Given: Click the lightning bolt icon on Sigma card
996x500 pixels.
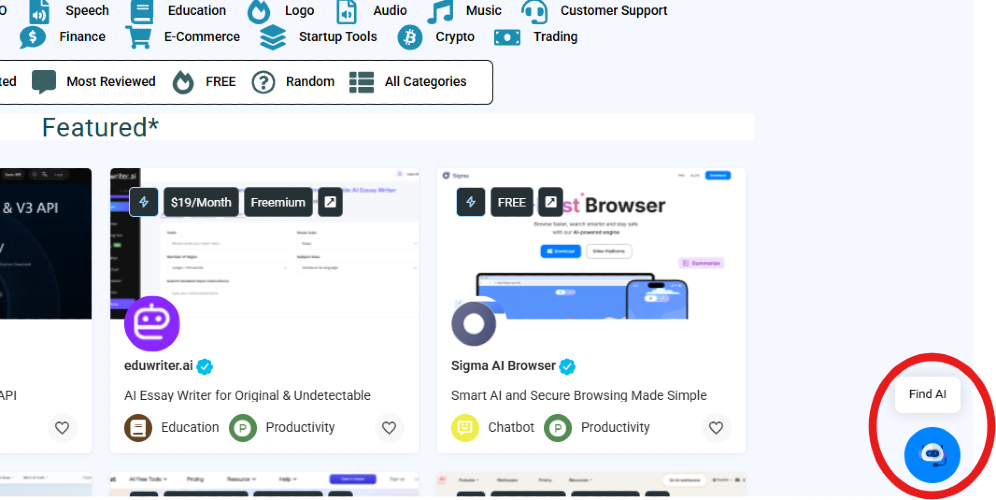Looking at the screenshot, I should pyautogui.click(x=471, y=202).
